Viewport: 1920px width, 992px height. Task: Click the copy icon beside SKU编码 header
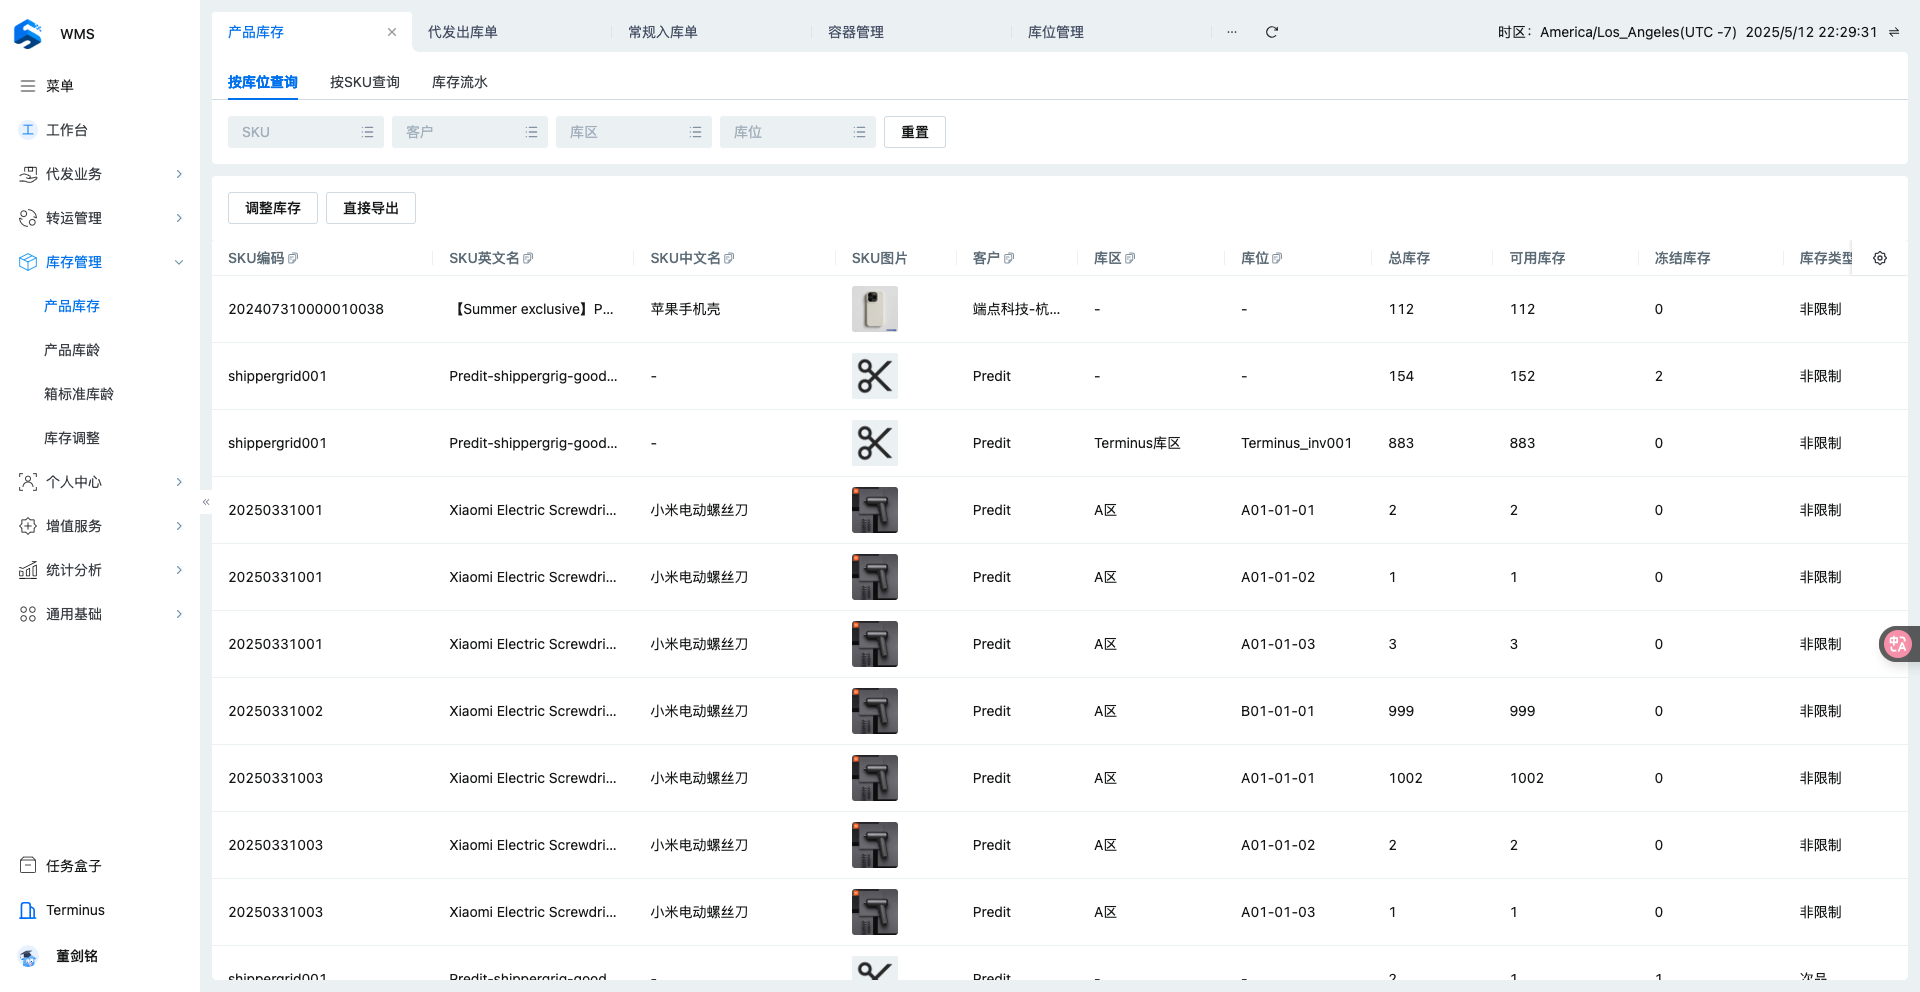(x=293, y=258)
